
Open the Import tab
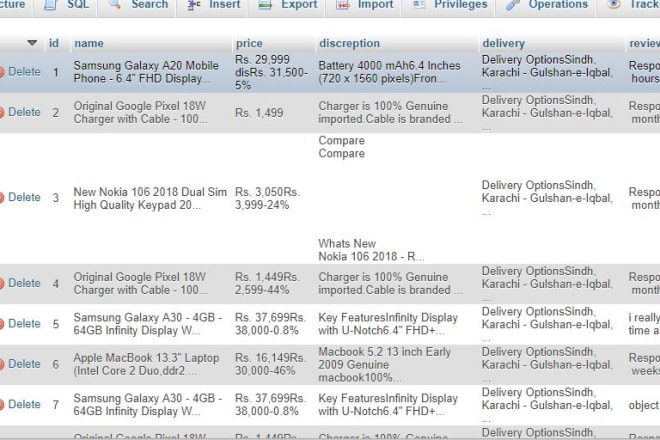pos(363,5)
